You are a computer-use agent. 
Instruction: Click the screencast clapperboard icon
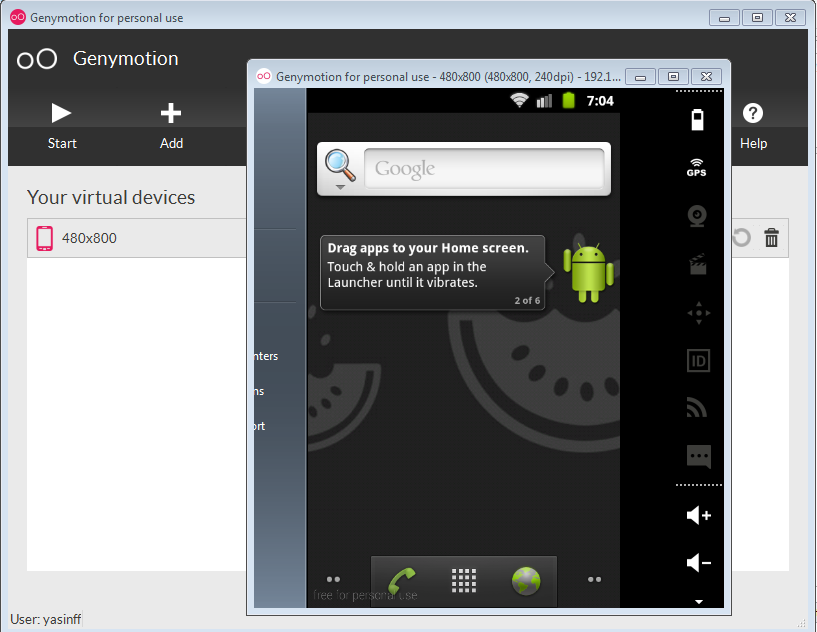click(698, 264)
